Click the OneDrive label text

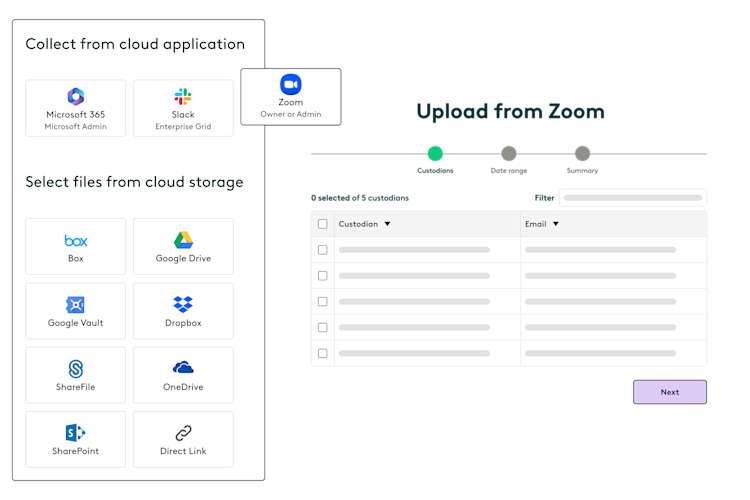pos(183,387)
